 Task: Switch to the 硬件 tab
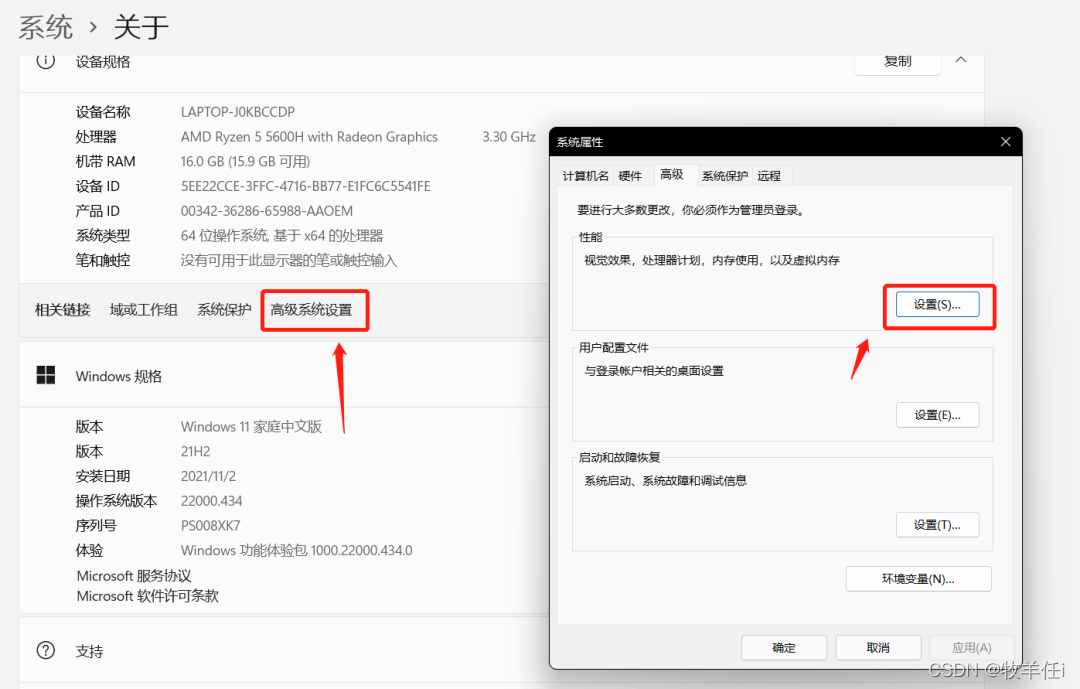pyautogui.click(x=630, y=176)
